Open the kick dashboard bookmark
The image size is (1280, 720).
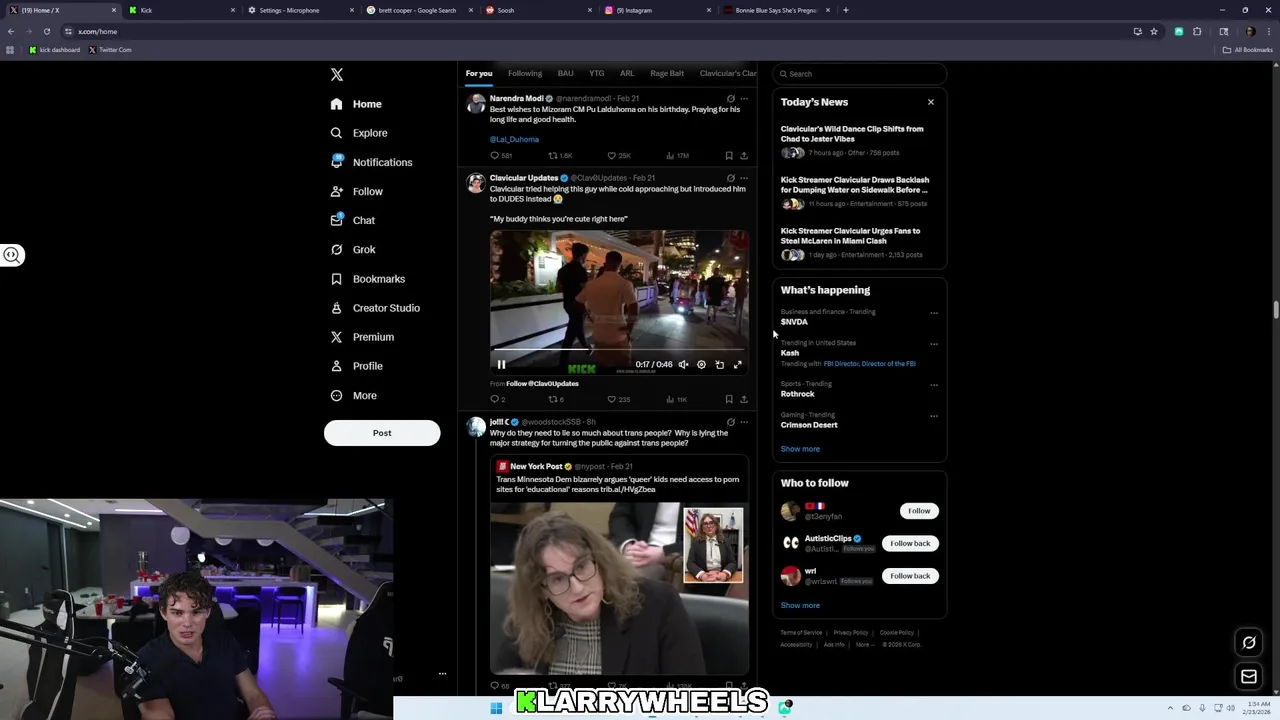pyautogui.click(x=54, y=50)
